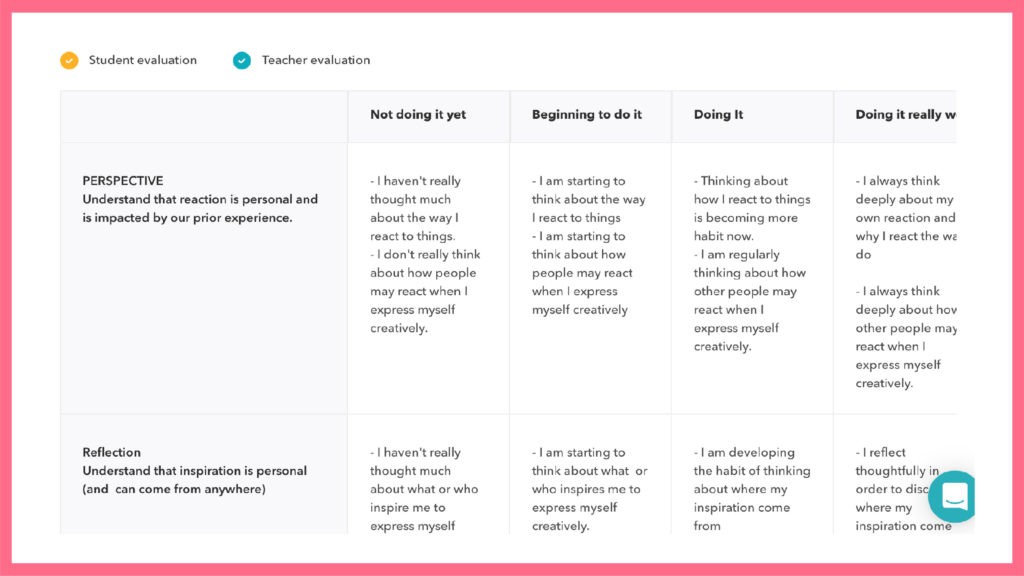
Task: Click the teal Teacher evaluation check icon
Action: [x=242, y=60]
